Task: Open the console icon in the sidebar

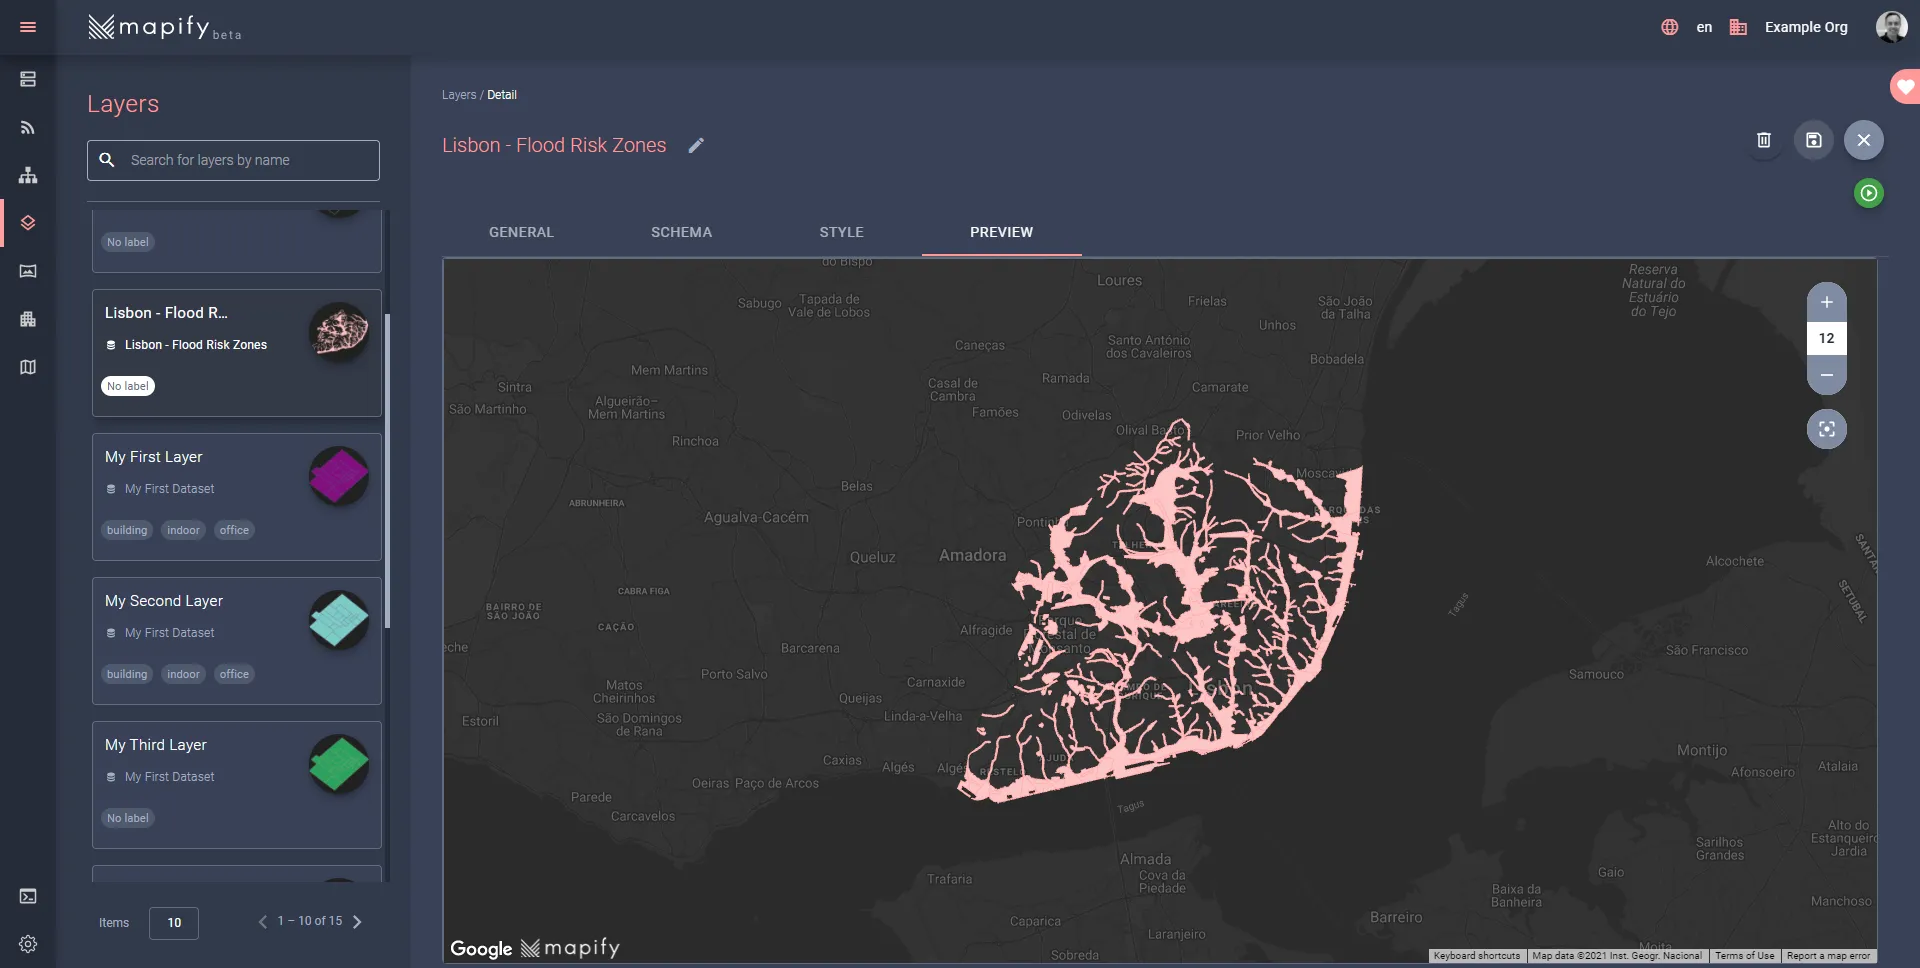Action: click(x=28, y=896)
